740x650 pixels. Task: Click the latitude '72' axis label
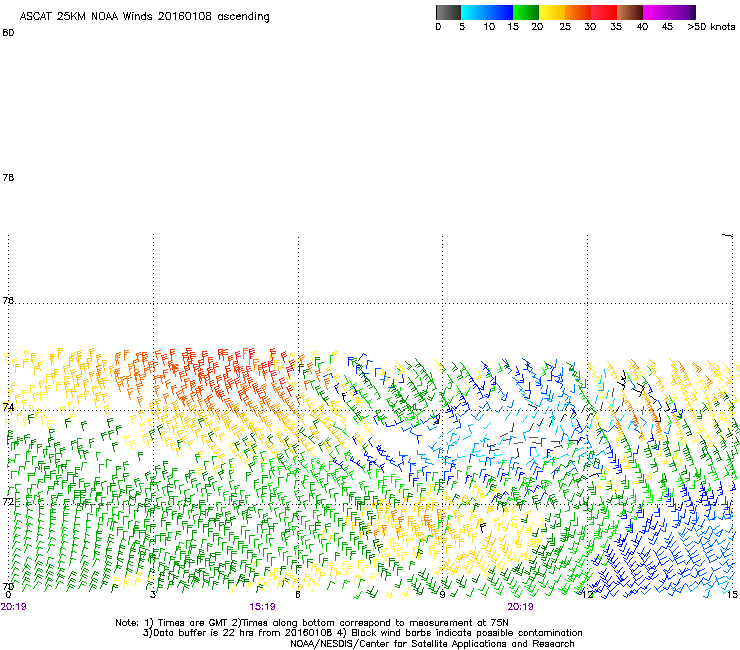point(8,501)
